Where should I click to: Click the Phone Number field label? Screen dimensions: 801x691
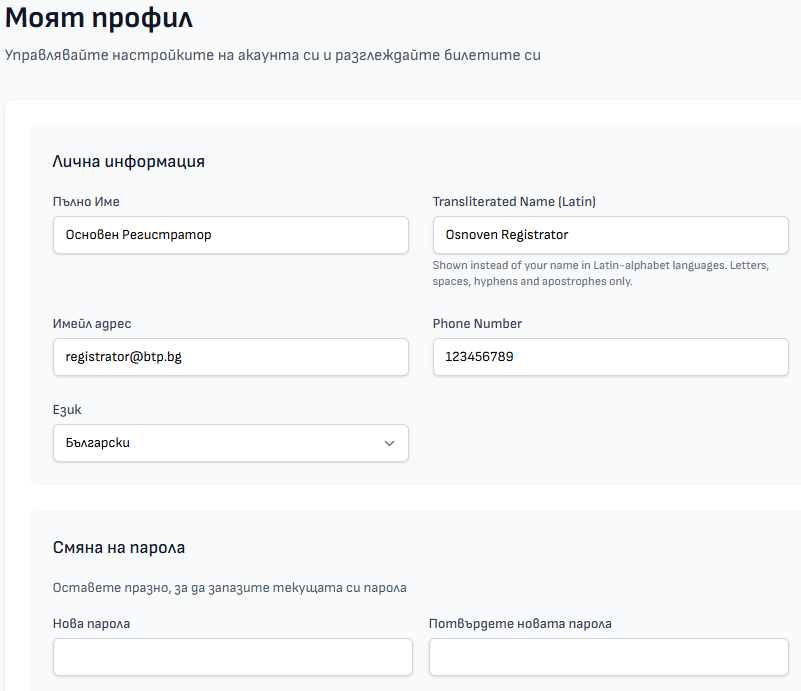477,324
